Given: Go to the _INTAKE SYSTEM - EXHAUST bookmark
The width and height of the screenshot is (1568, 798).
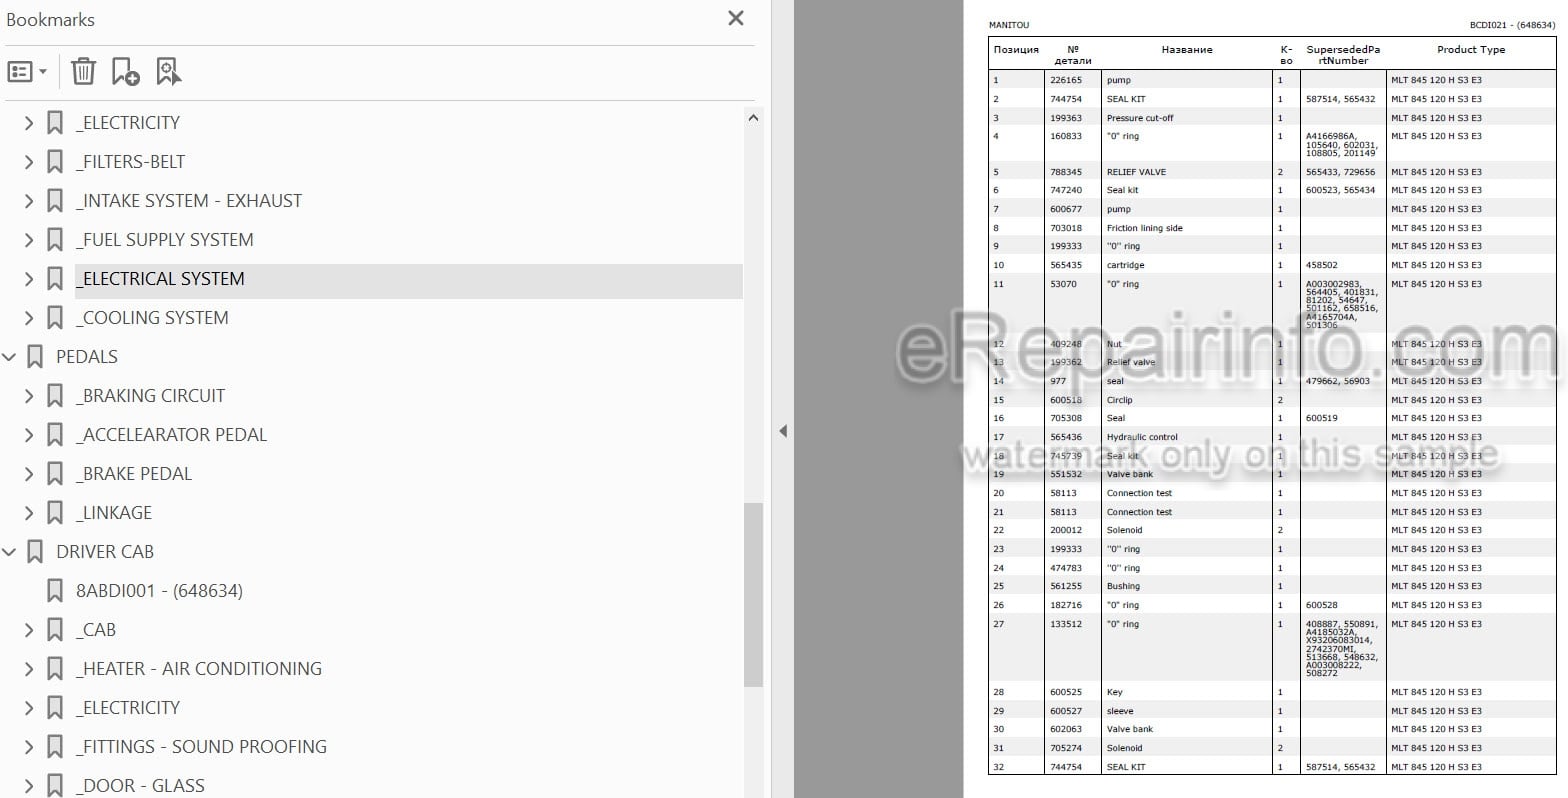Looking at the screenshot, I should click(189, 201).
